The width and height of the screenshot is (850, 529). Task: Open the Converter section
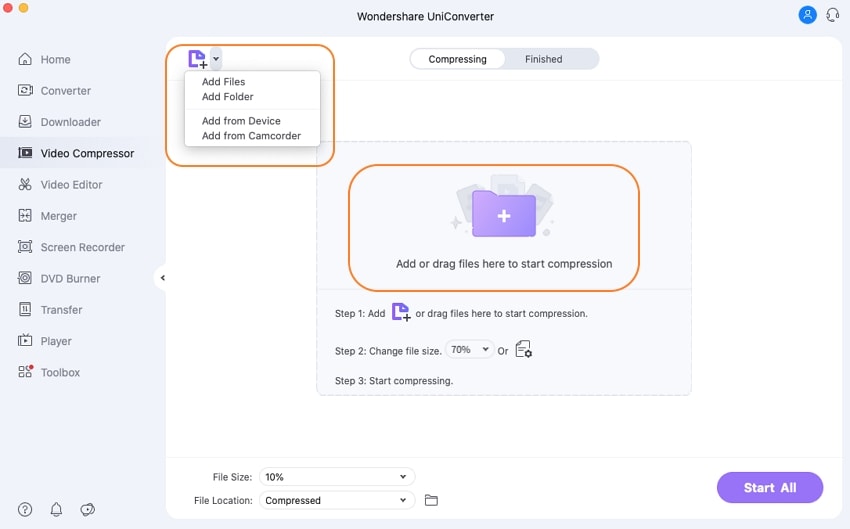click(54, 91)
